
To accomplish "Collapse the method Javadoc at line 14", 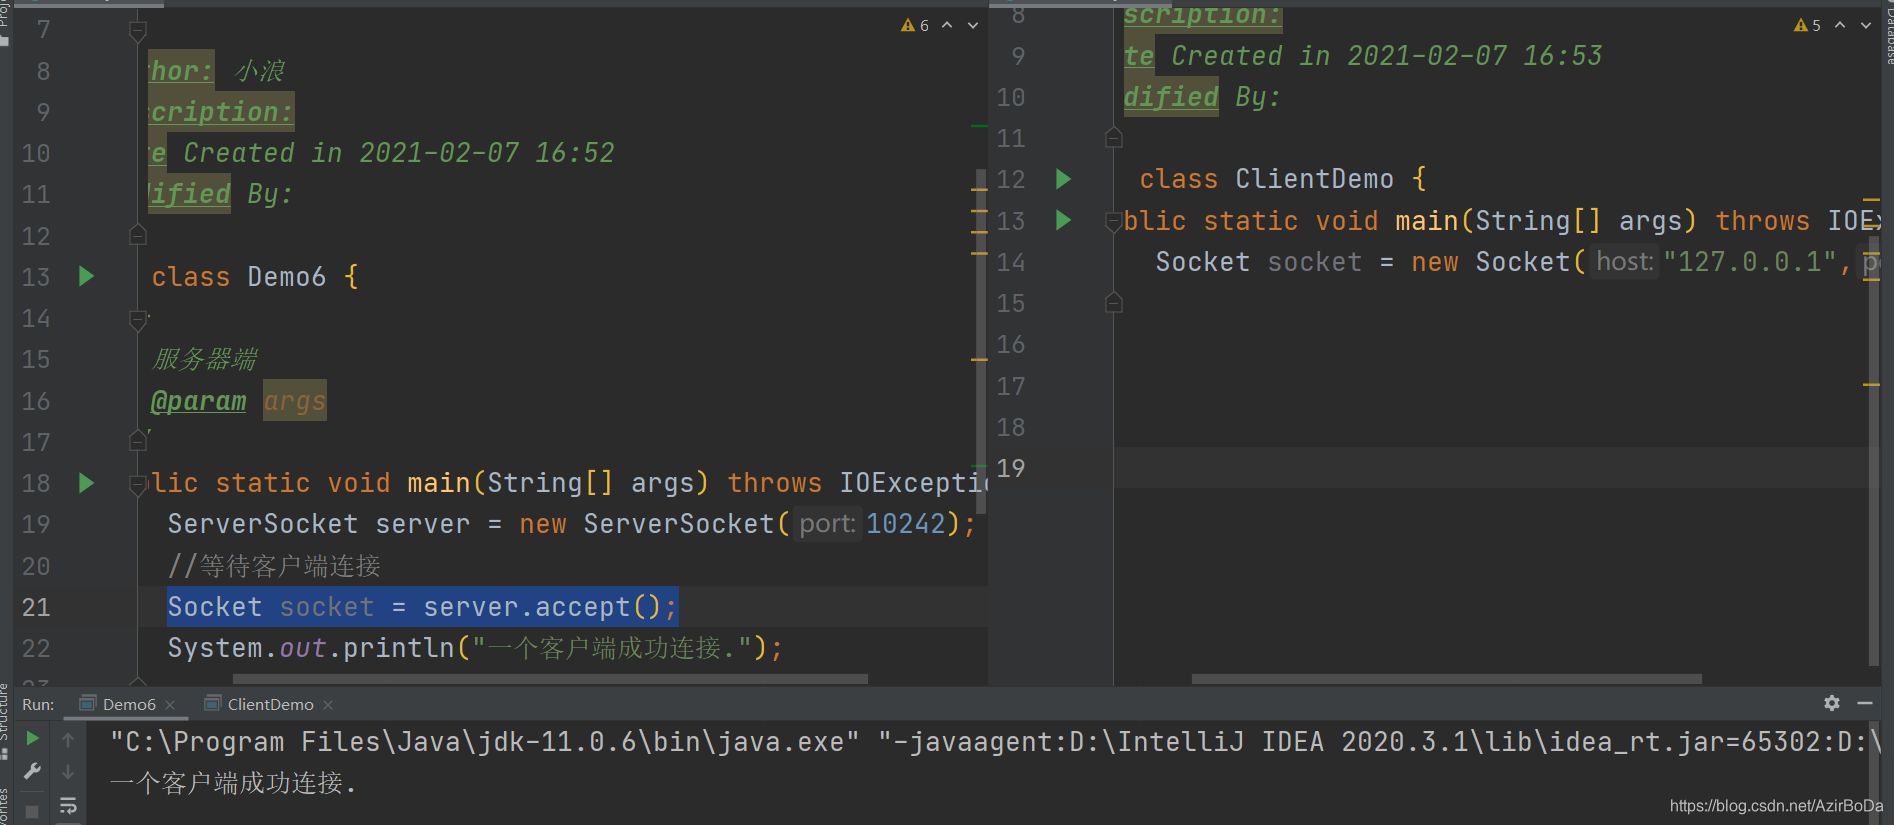I will tap(138, 319).
